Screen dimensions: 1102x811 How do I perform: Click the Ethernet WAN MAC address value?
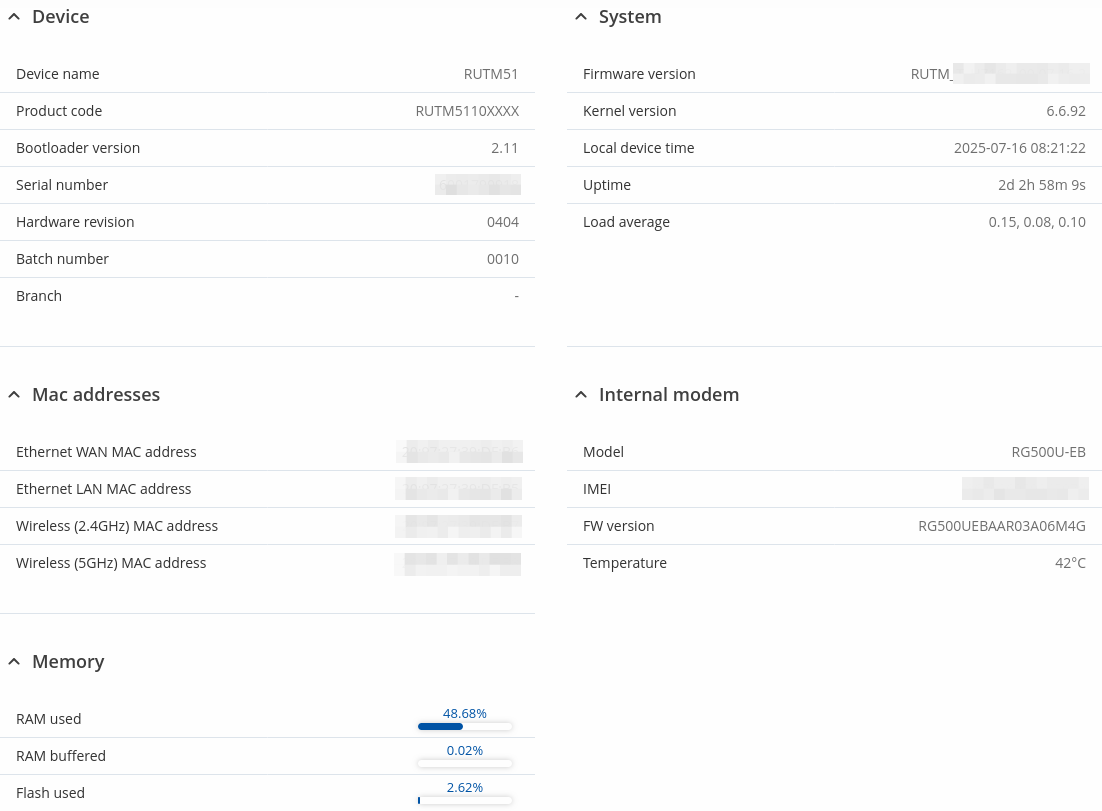coord(459,452)
